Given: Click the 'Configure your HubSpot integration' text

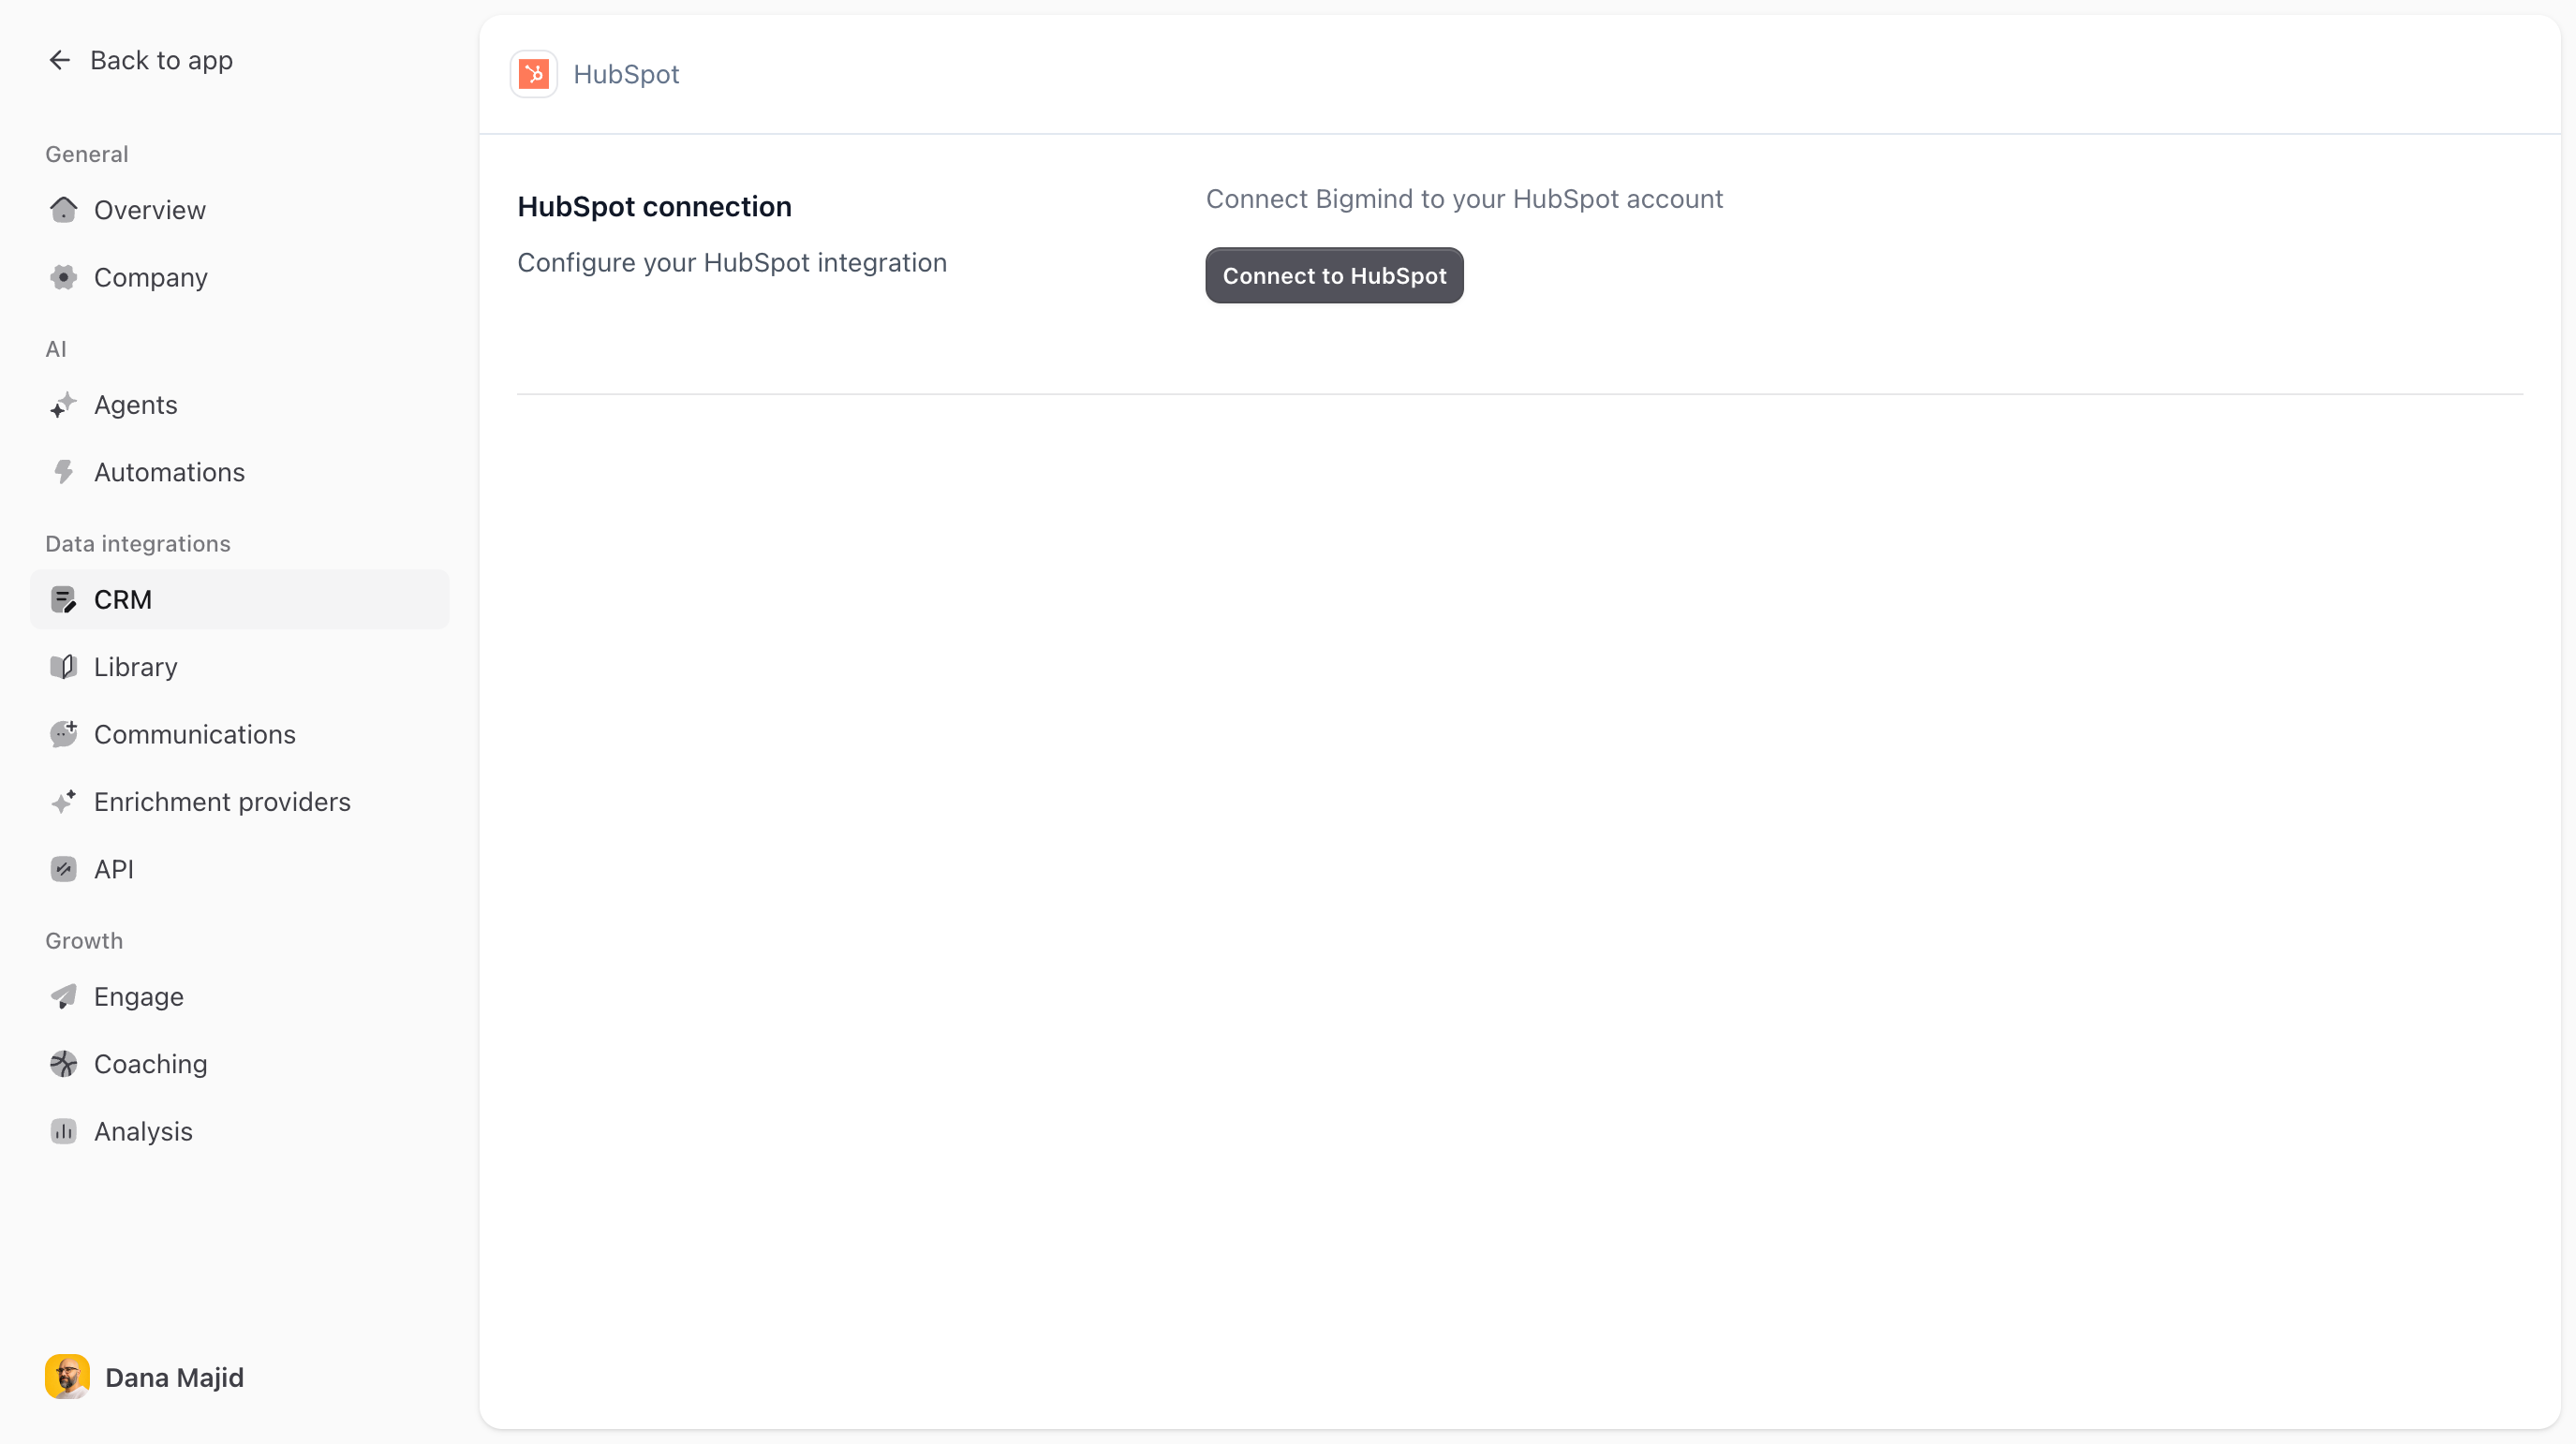Looking at the screenshot, I should pyautogui.click(x=732, y=262).
